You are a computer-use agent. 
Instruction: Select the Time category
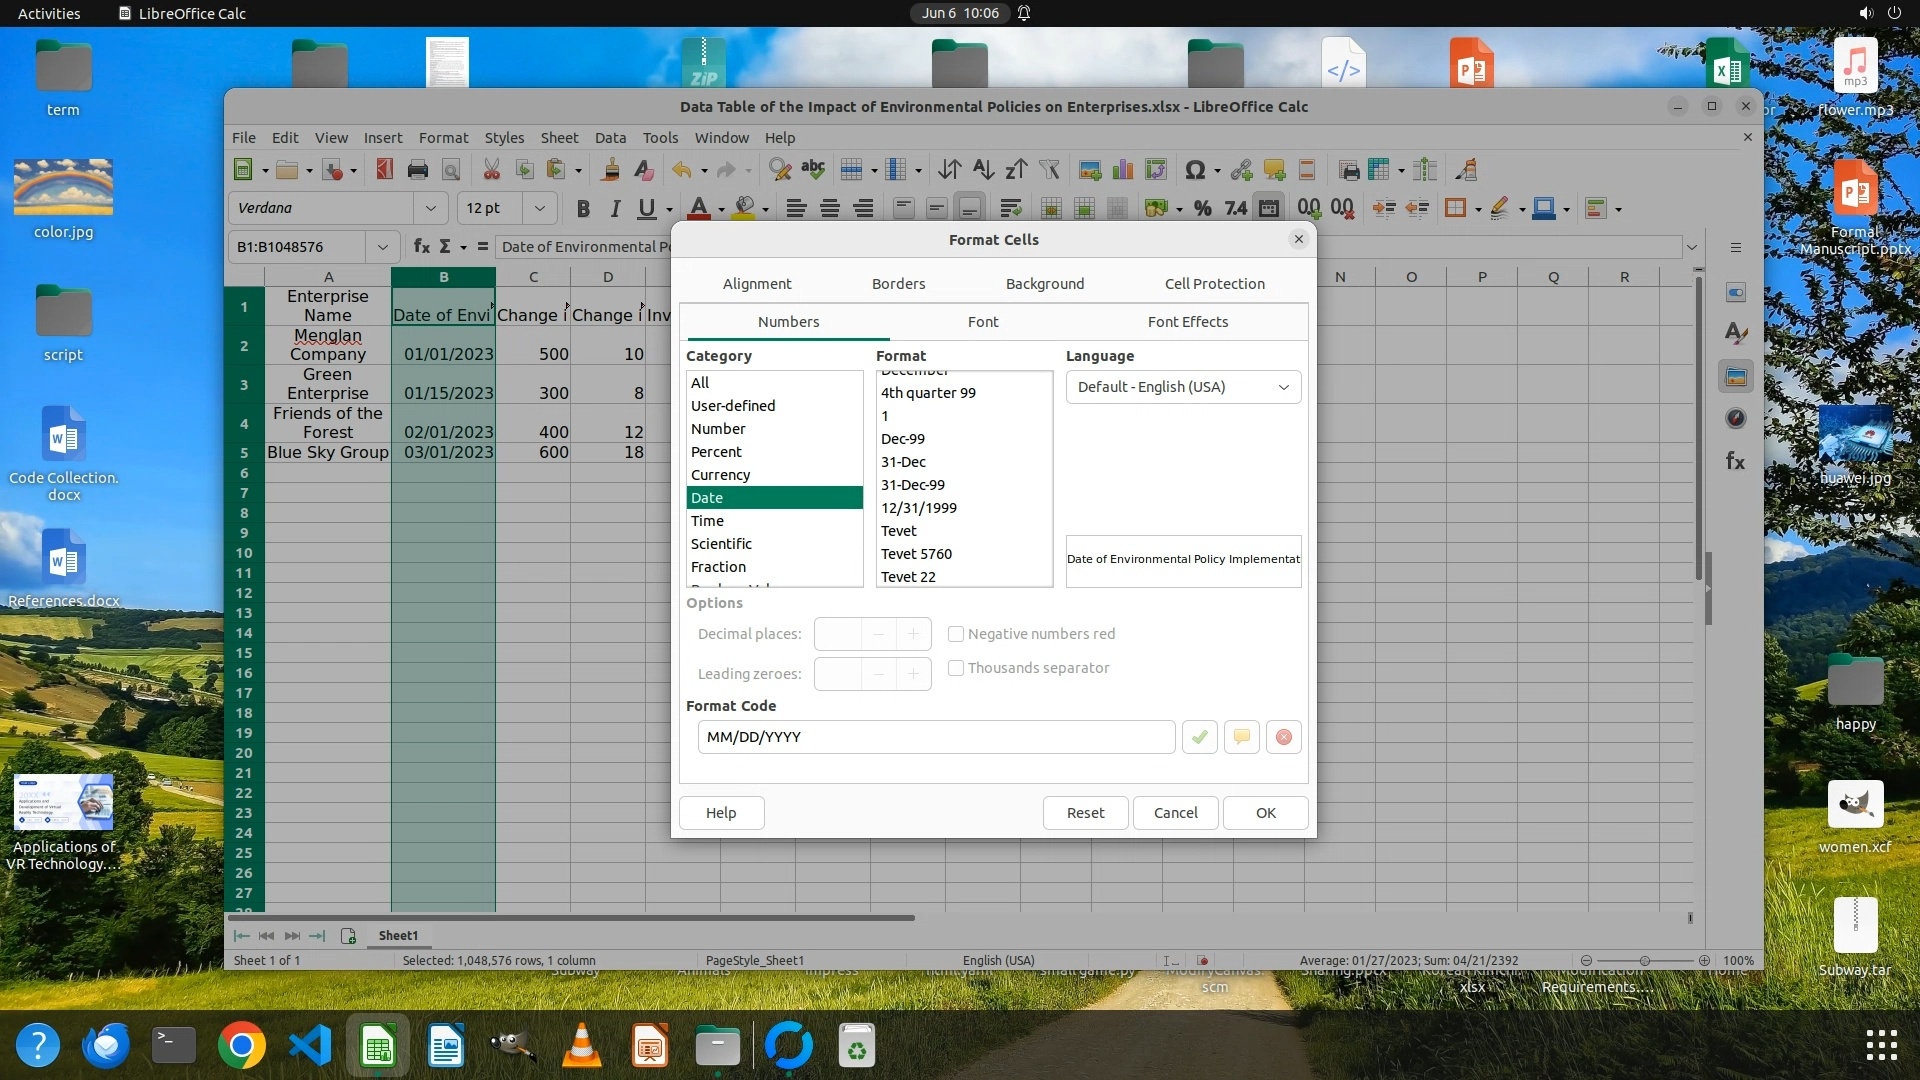pos(707,521)
